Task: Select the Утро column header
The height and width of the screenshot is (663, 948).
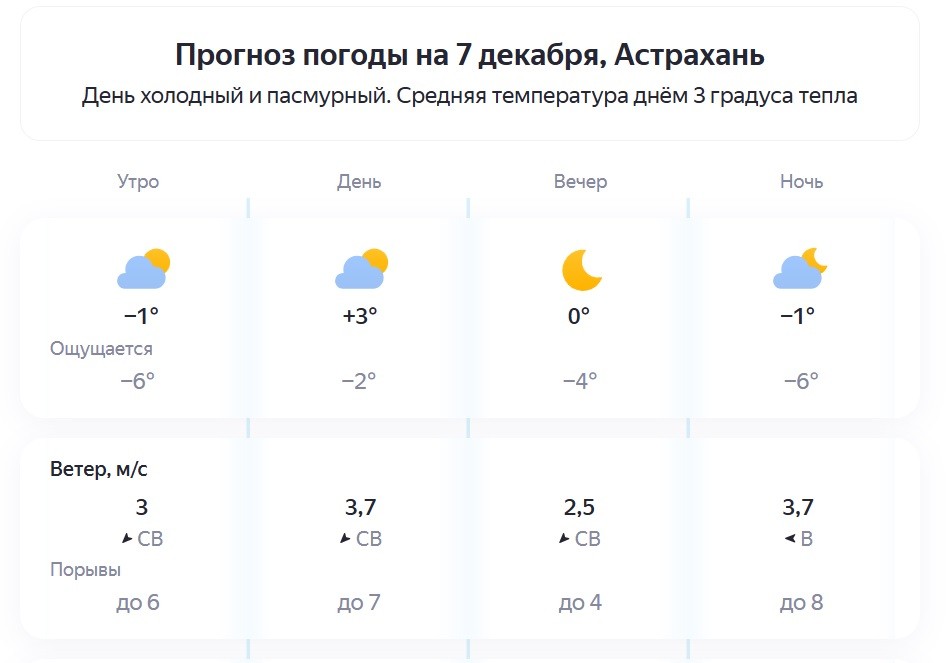Action: coord(138,182)
